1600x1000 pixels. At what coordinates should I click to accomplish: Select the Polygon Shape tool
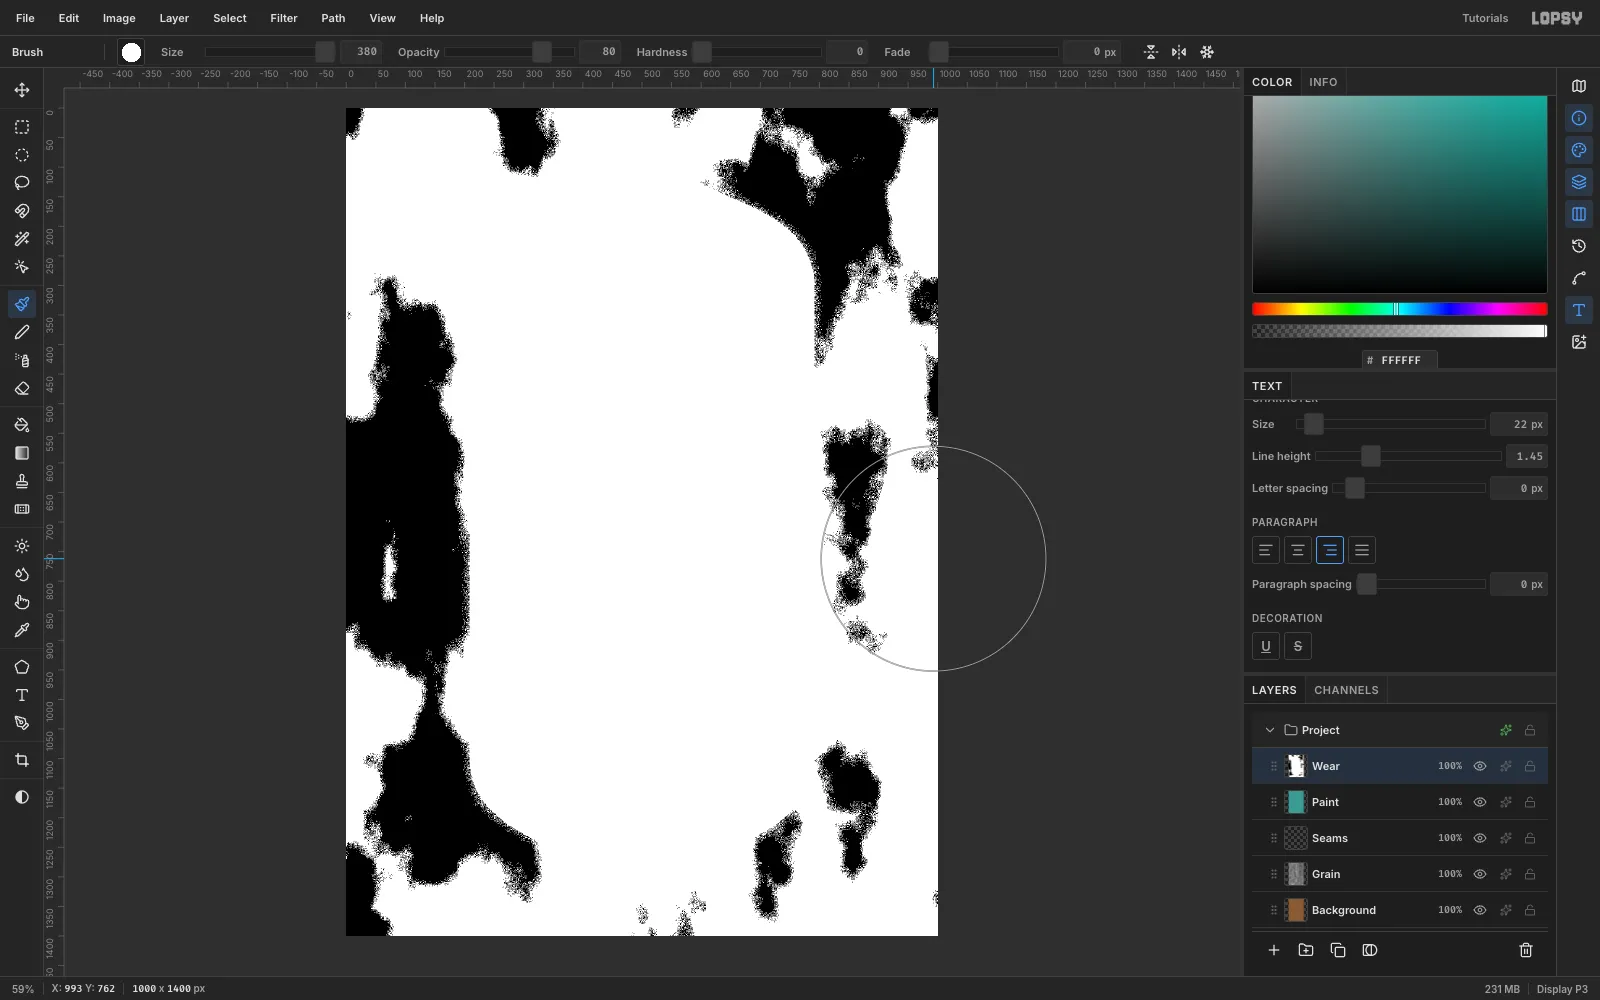pyautogui.click(x=22, y=667)
